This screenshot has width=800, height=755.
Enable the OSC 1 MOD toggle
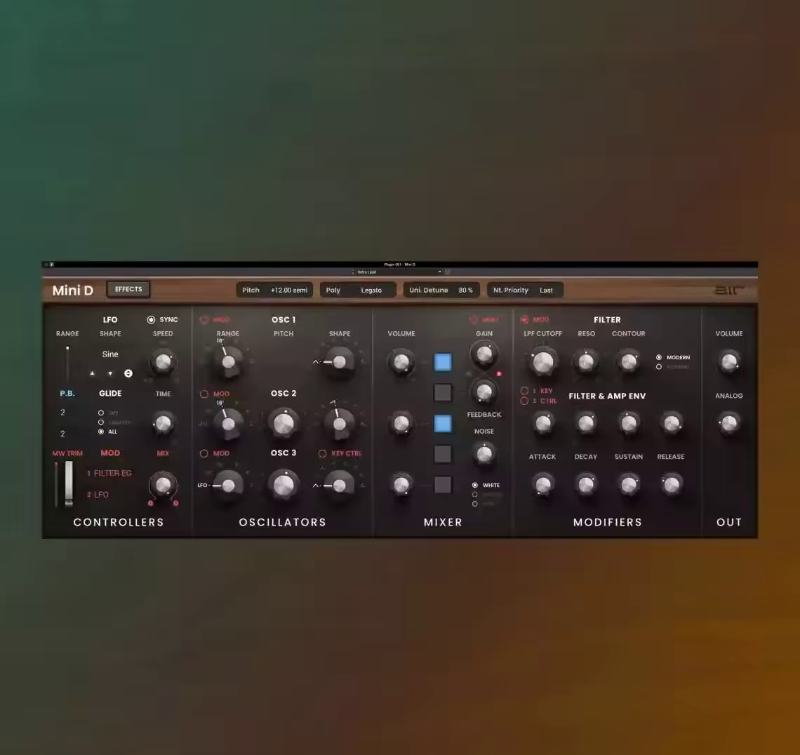click(x=204, y=320)
